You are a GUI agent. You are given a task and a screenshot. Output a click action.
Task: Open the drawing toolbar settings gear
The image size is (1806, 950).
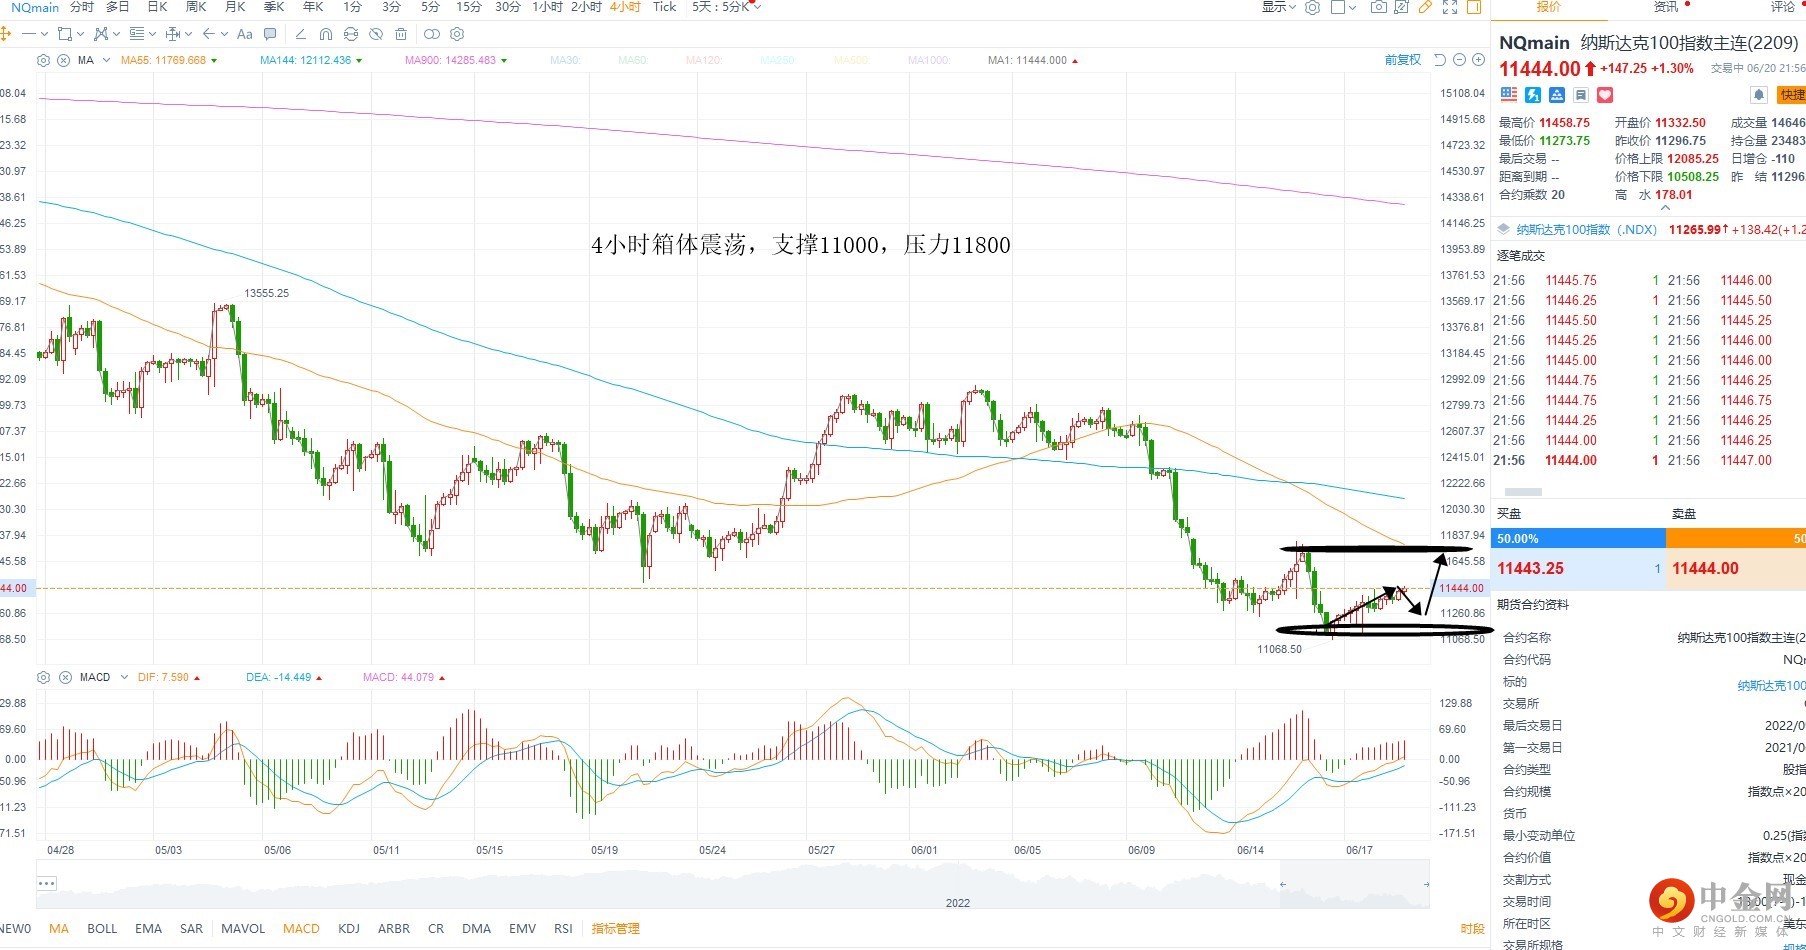pos(457,34)
